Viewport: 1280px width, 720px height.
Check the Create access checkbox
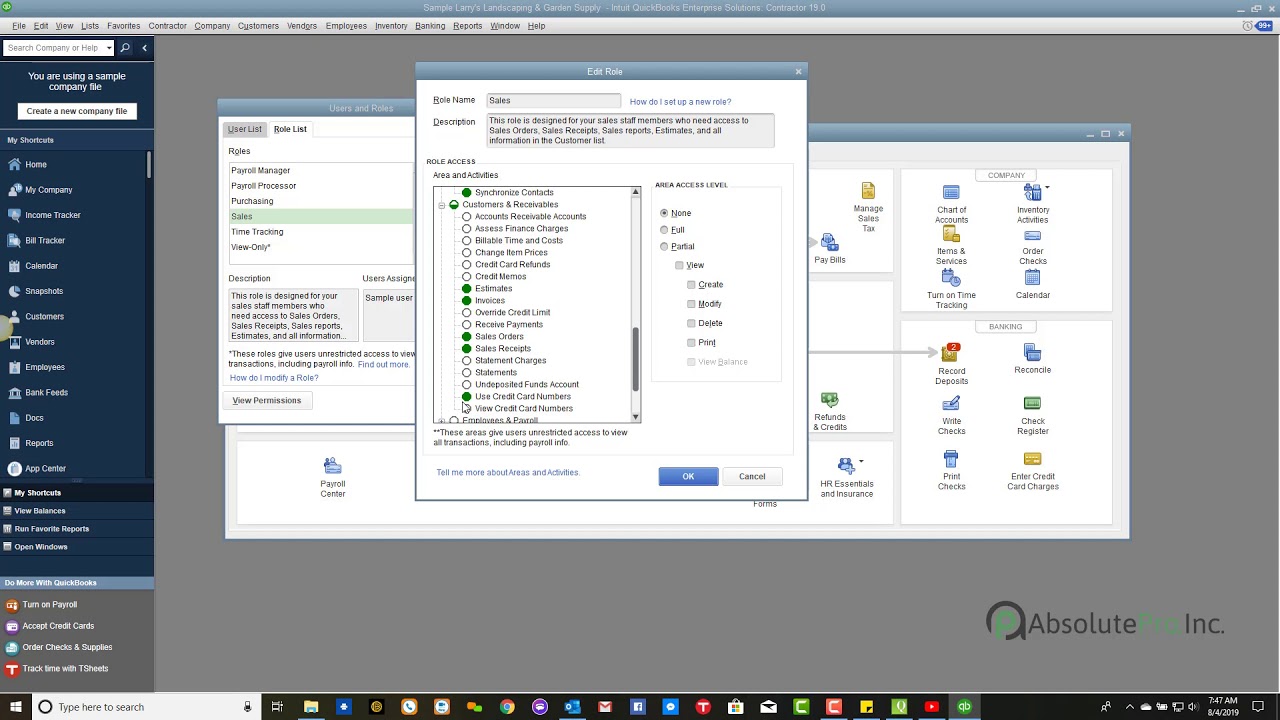691,285
